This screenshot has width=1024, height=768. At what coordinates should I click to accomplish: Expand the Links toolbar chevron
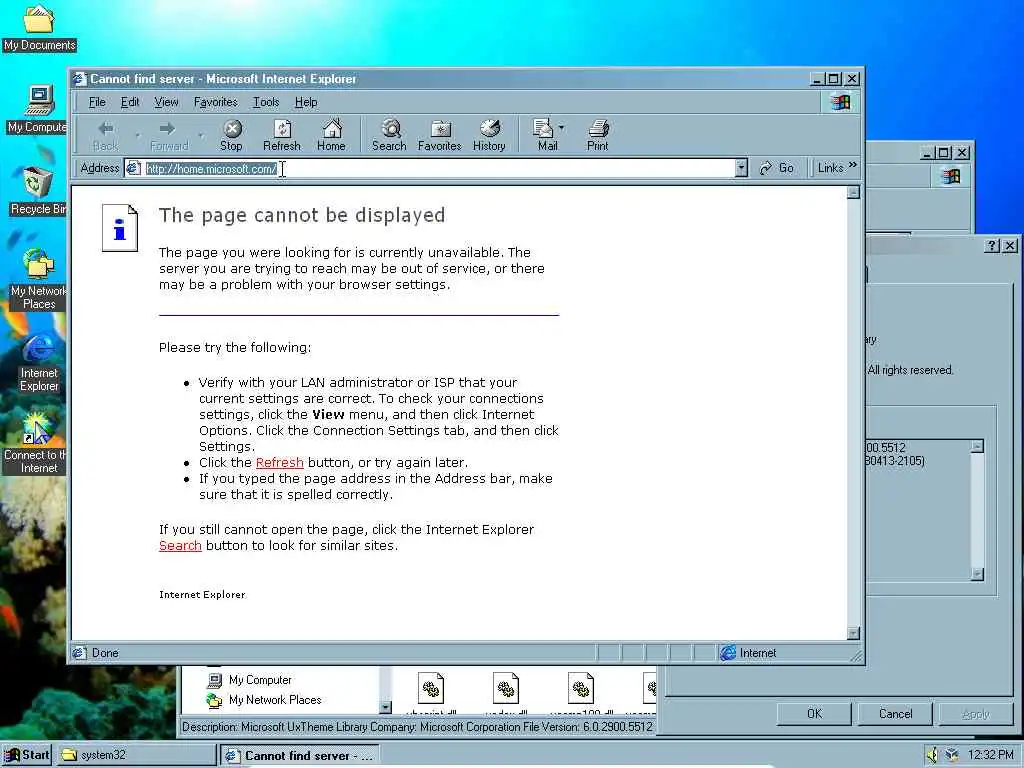(852, 165)
